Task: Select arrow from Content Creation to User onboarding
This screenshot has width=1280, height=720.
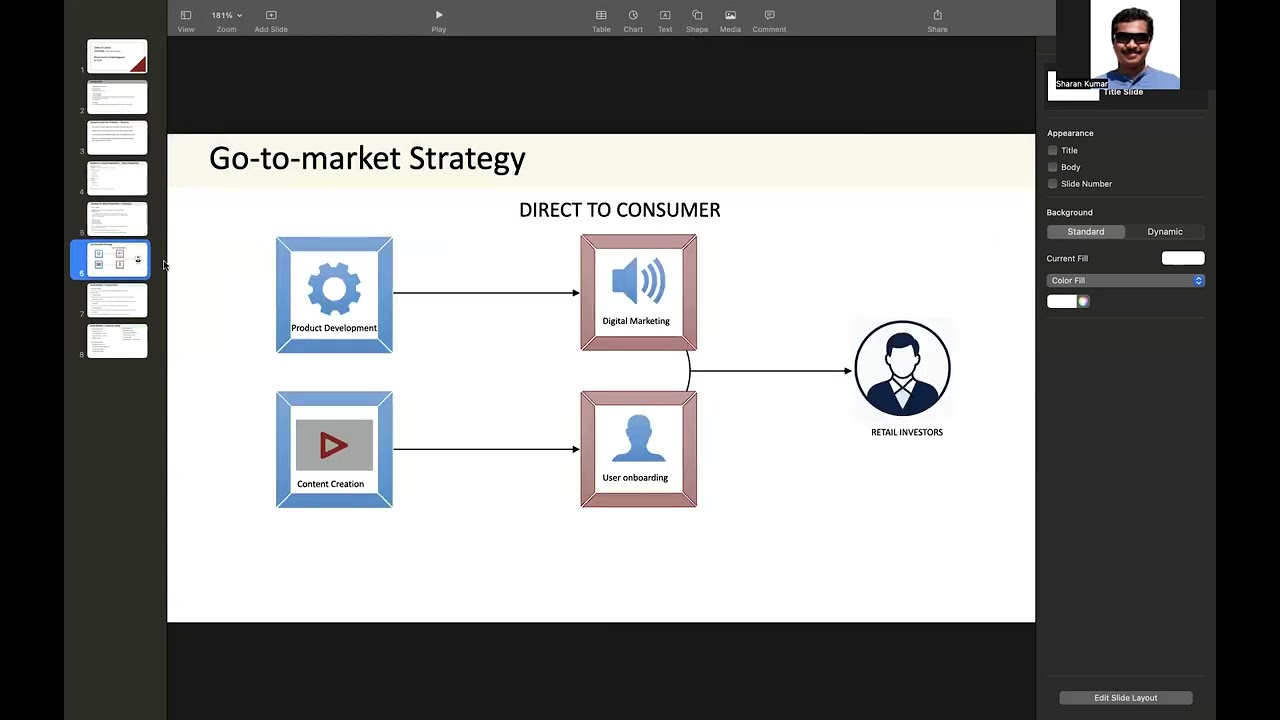Action: 486,449
